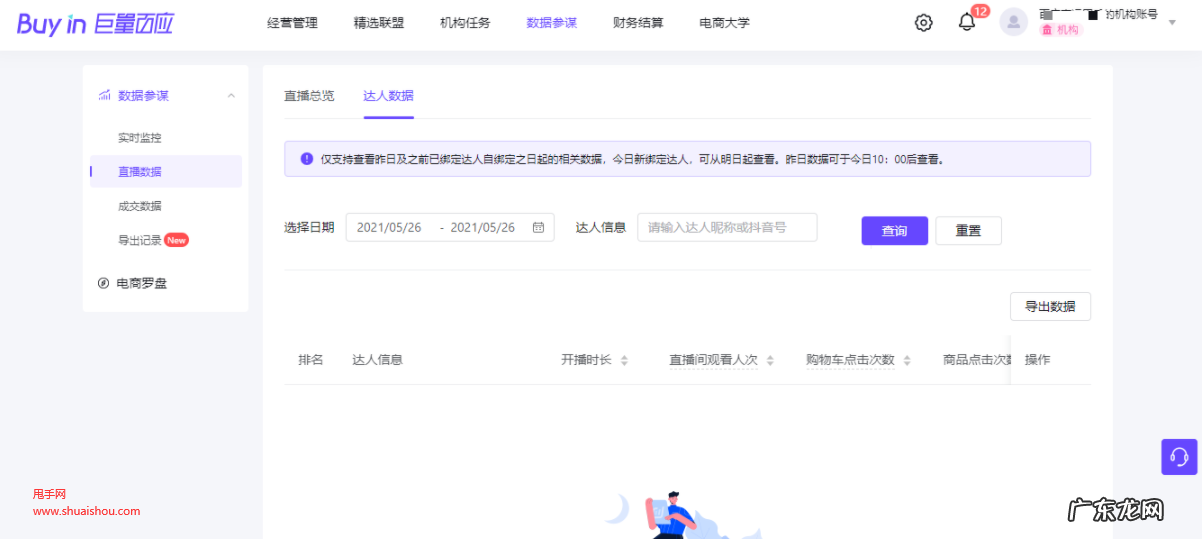Click the New badge beside 导出记录
This screenshot has height=539, width=1202.
[177, 240]
